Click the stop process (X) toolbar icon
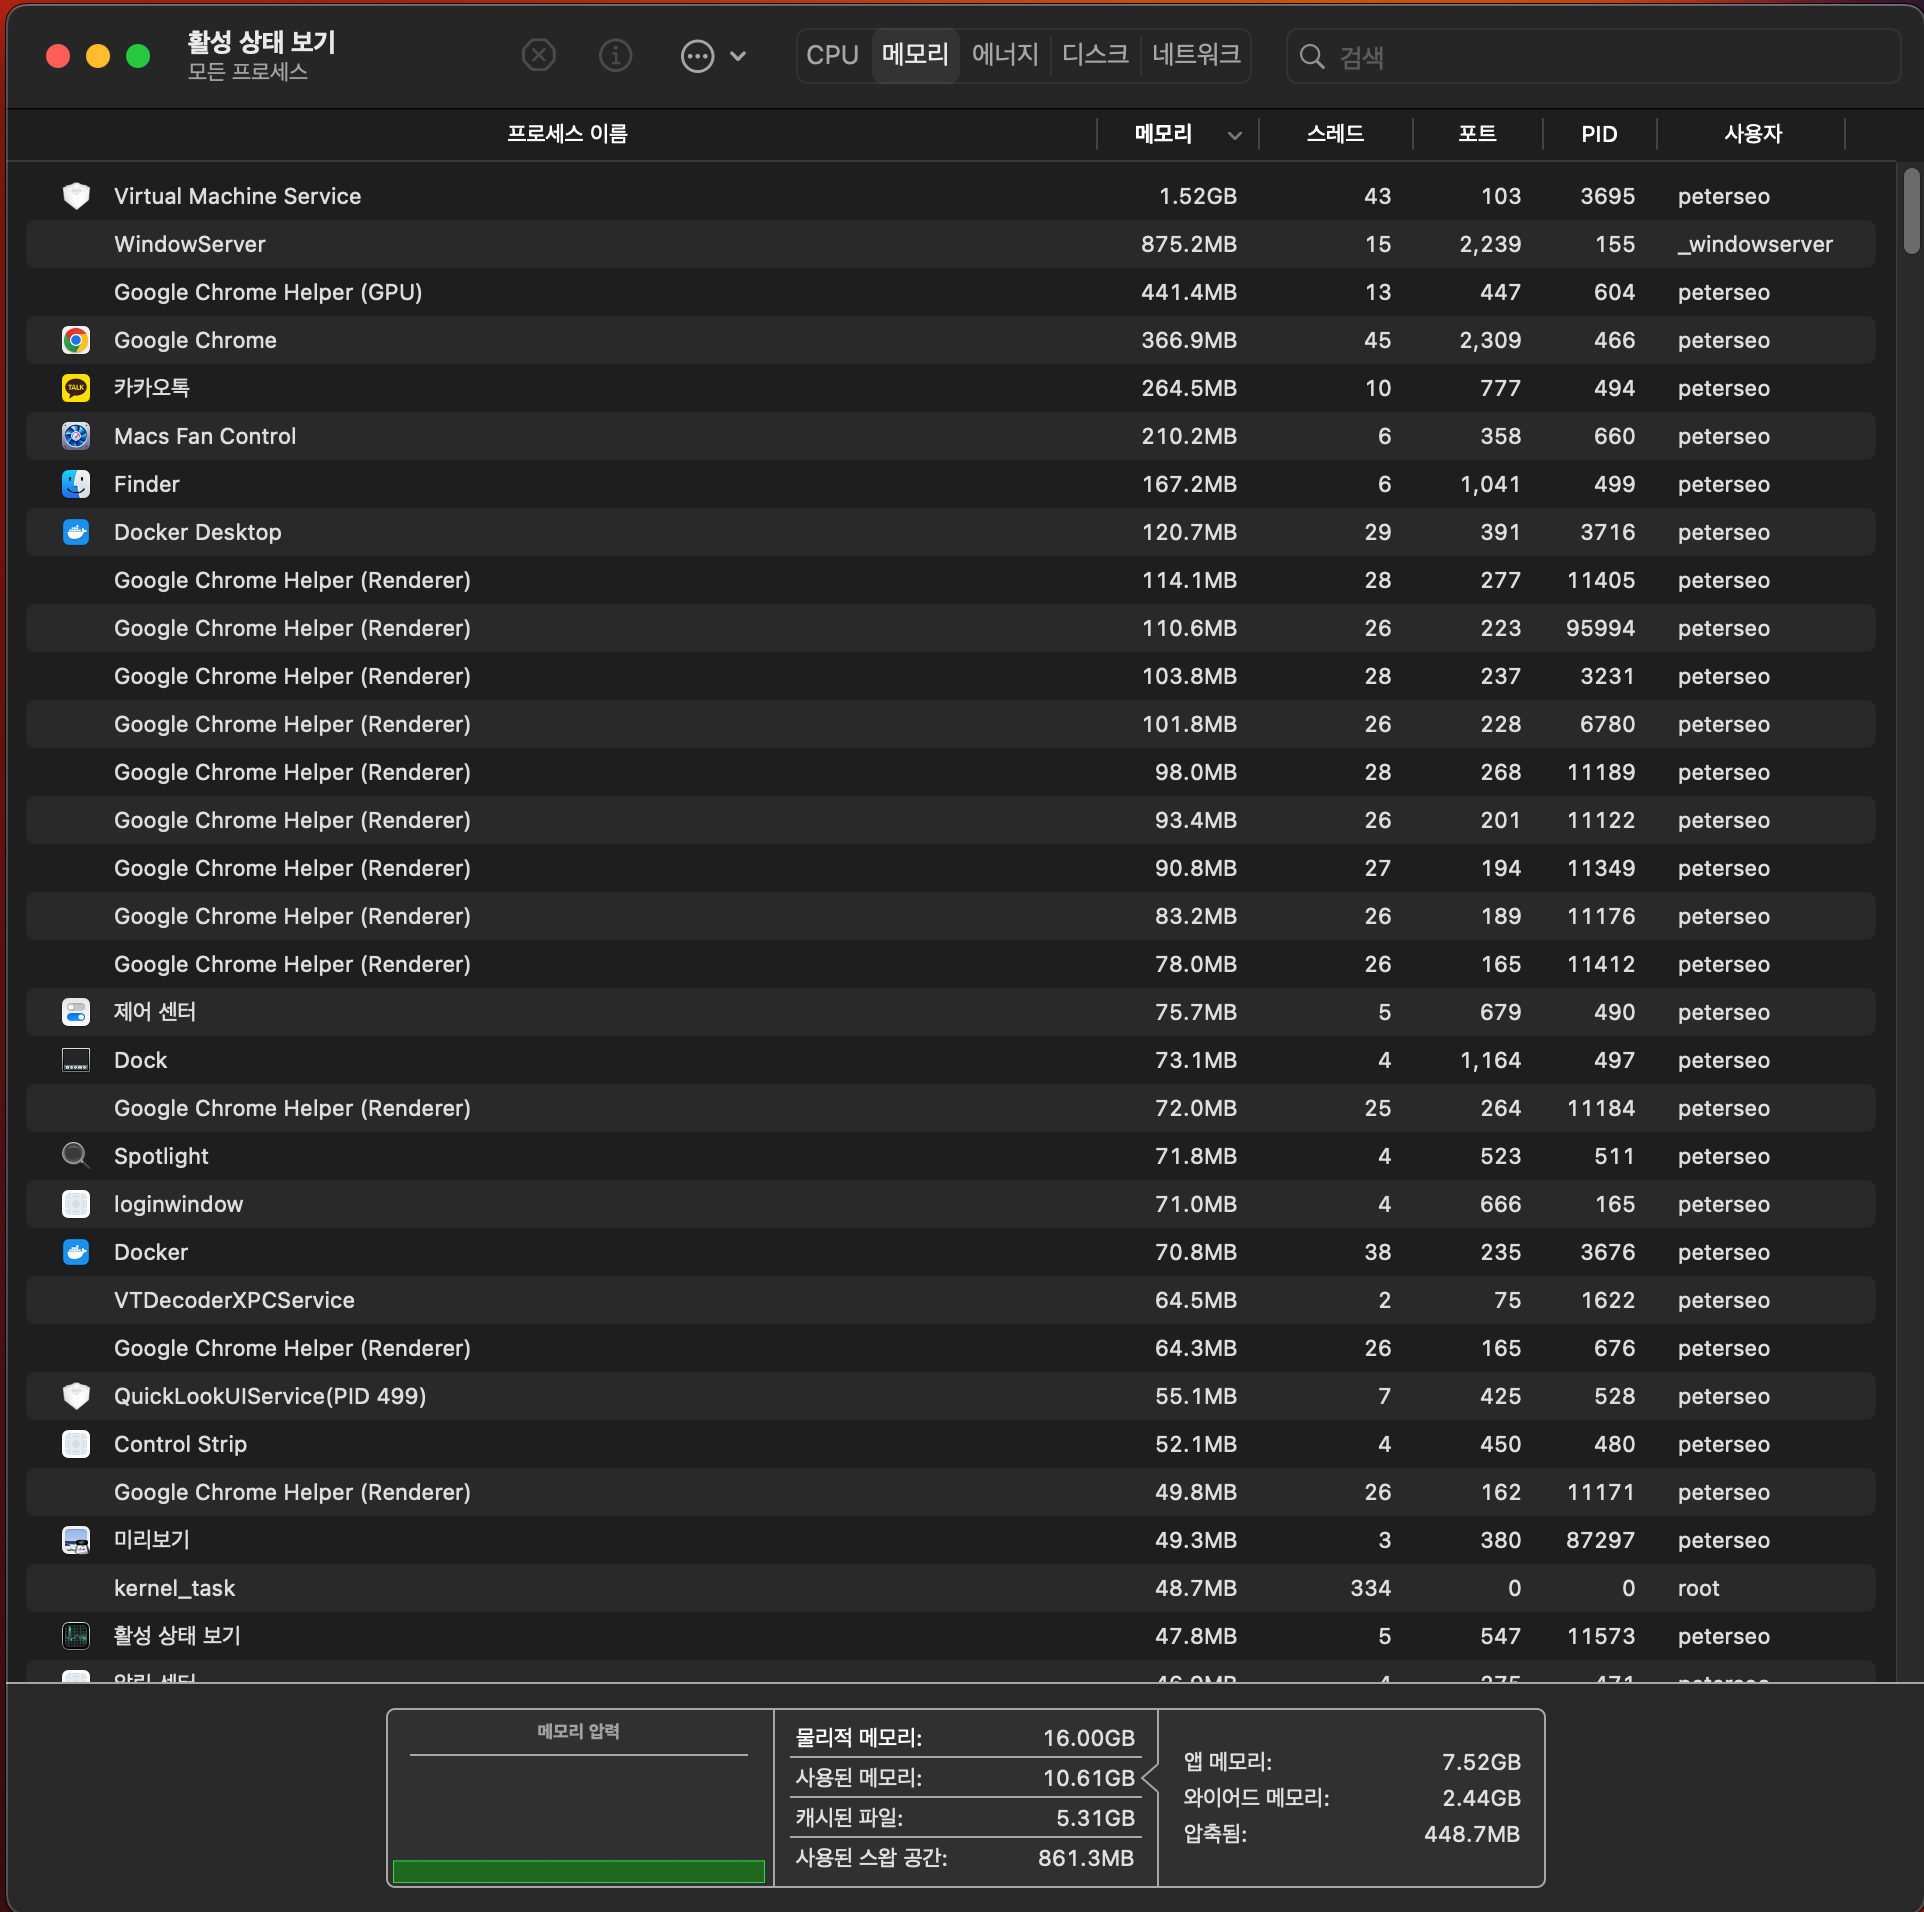1924x1912 pixels. (538, 55)
